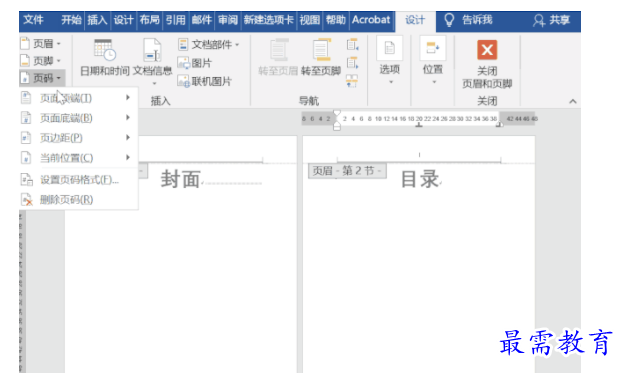Click the center tab stop on ruler

[x=419, y=125]
